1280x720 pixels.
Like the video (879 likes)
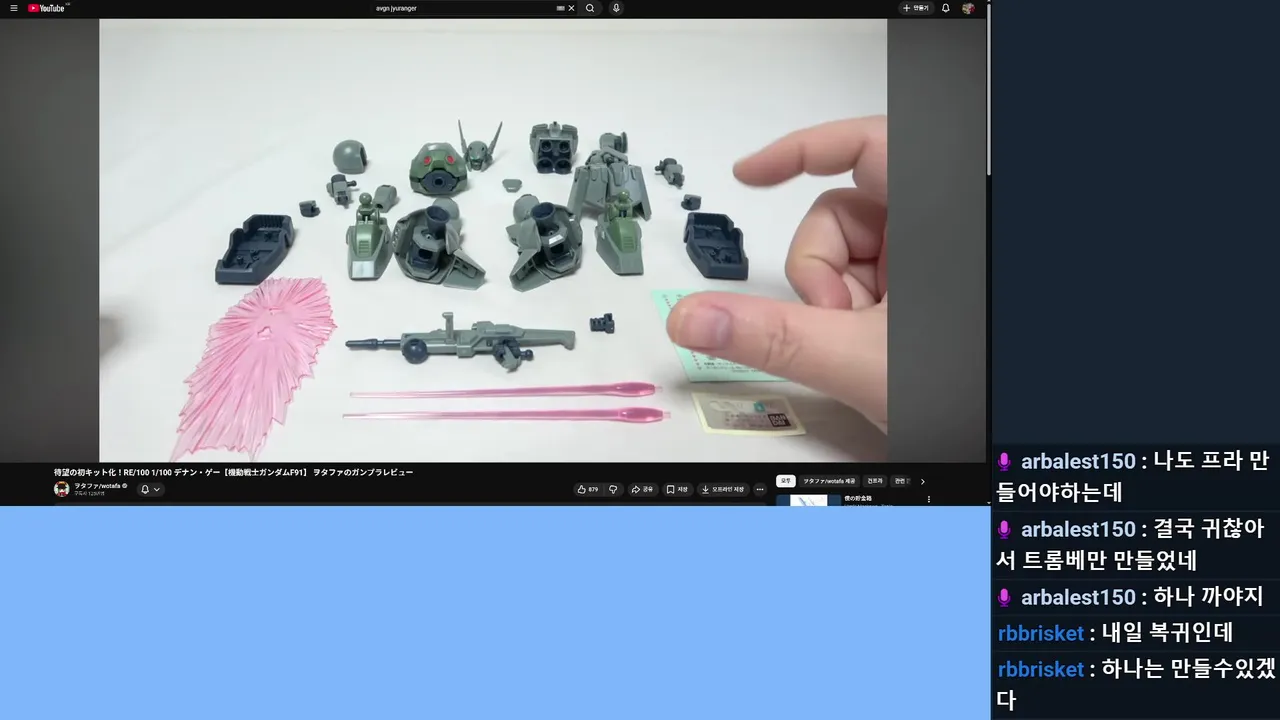pos(587,489)
